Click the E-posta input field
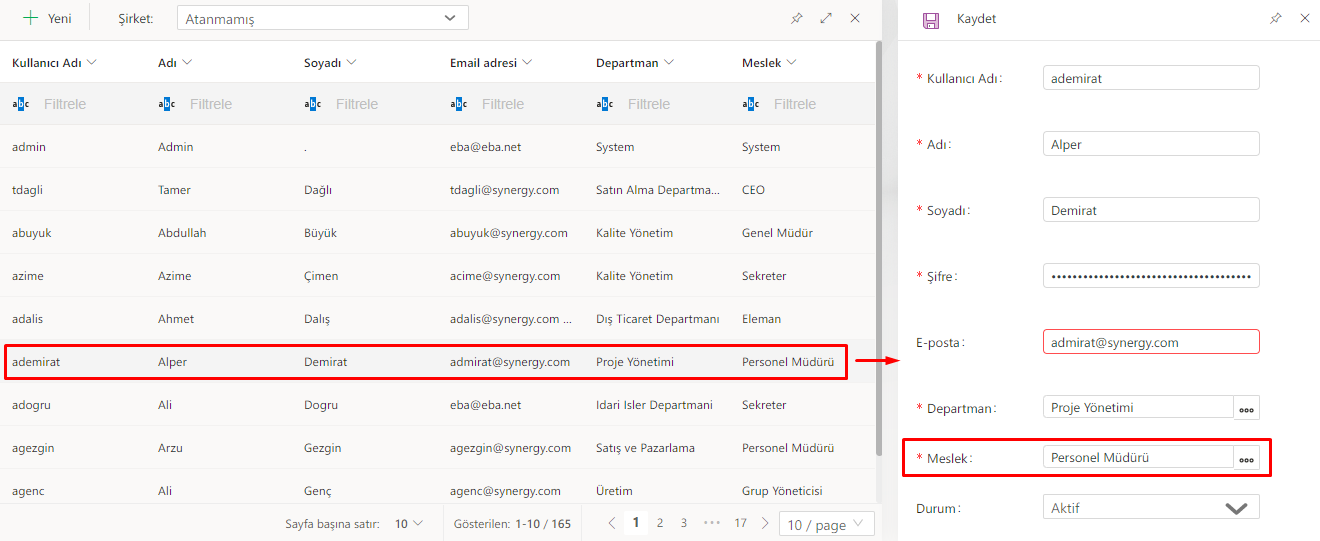 [1150, 342]
